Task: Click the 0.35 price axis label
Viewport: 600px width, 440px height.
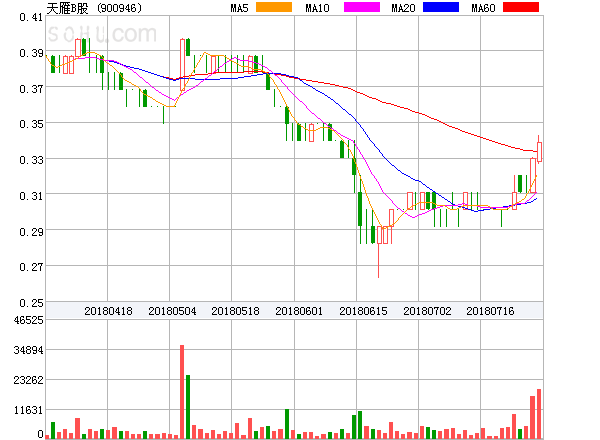Action: point(31,124)
